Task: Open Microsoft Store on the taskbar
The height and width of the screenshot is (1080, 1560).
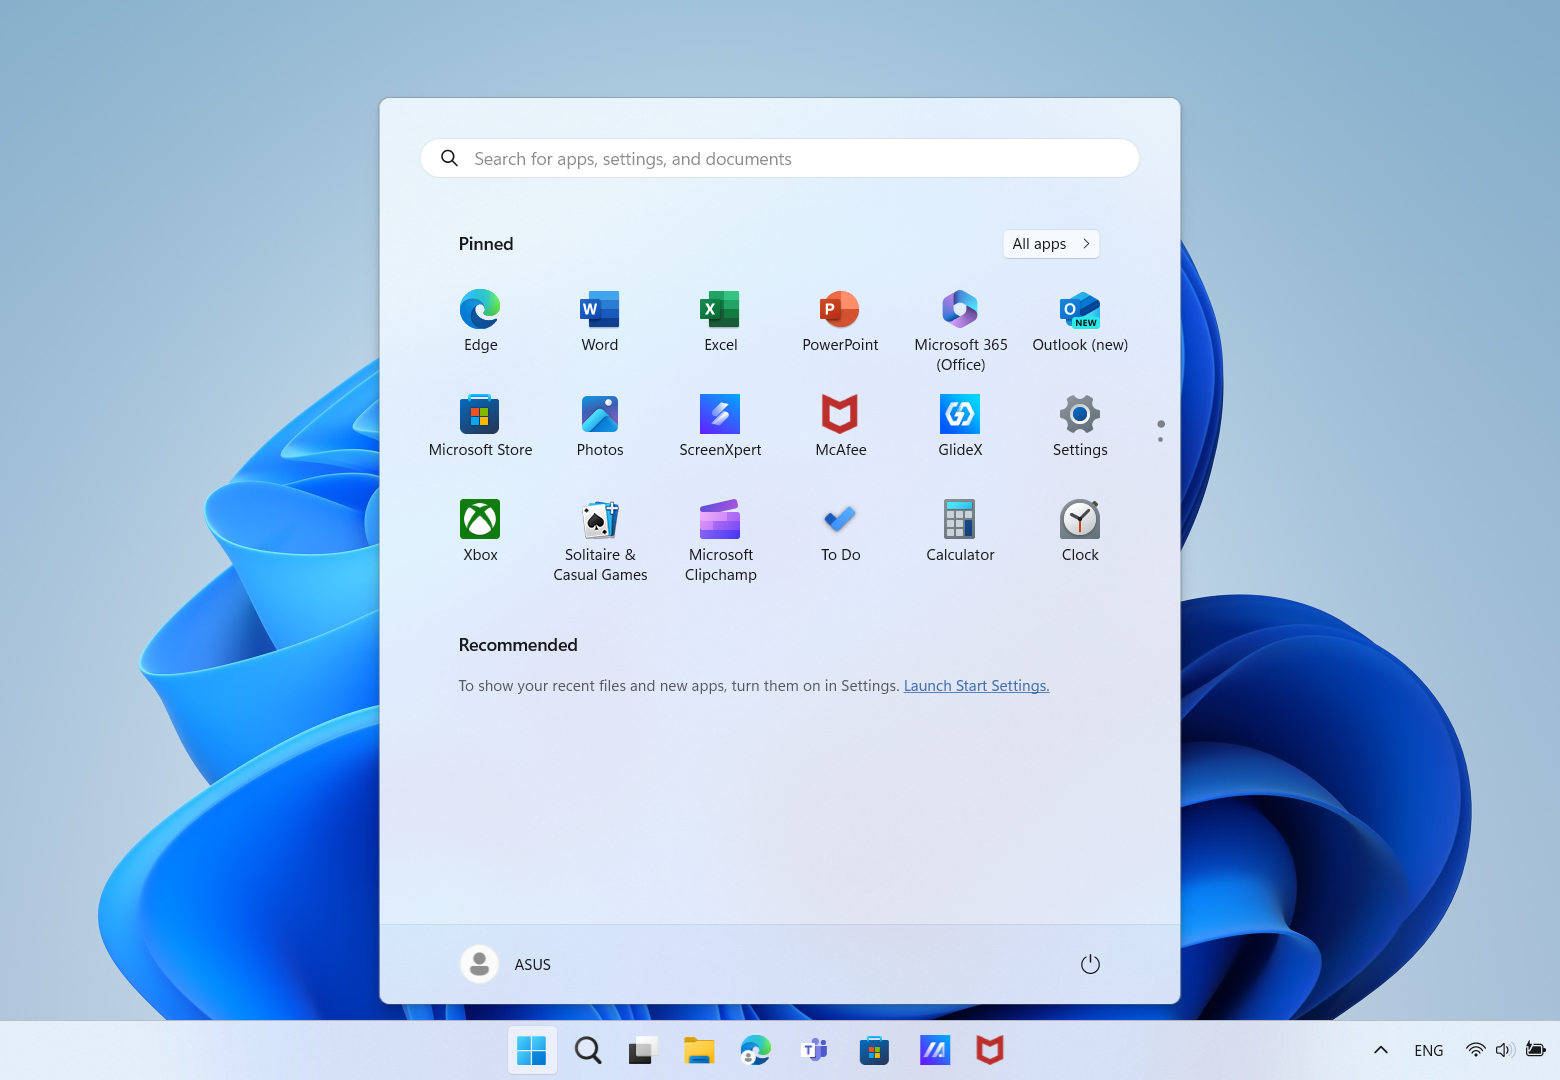Action: pyautogui.click(x=874, y=1050)
